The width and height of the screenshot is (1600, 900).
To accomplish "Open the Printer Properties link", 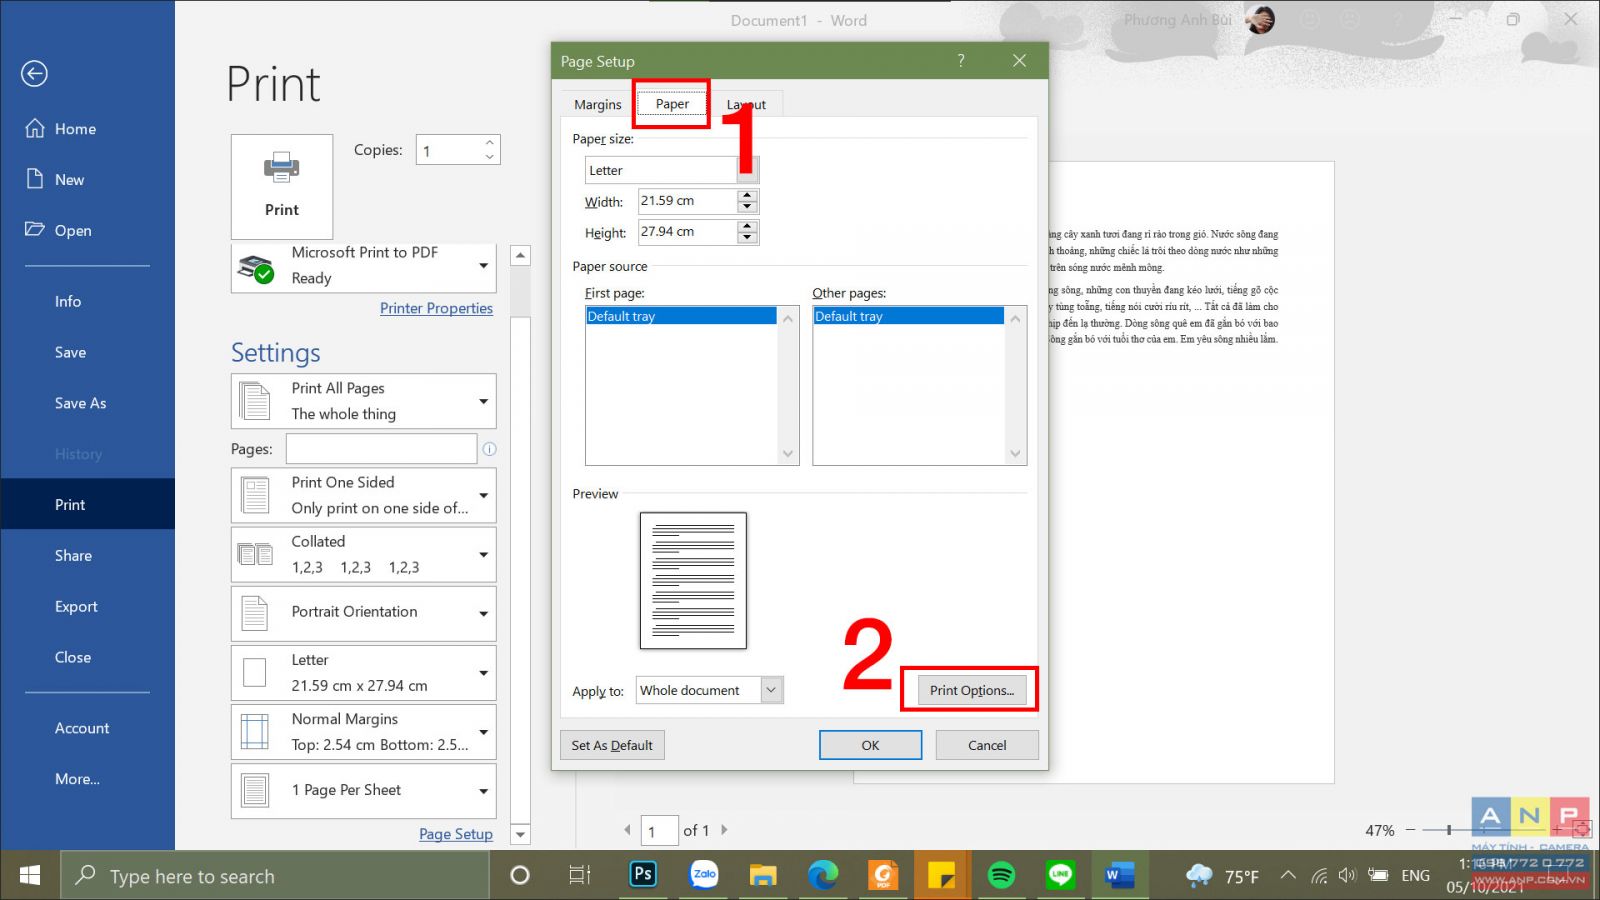I will [x=436, y=308].
